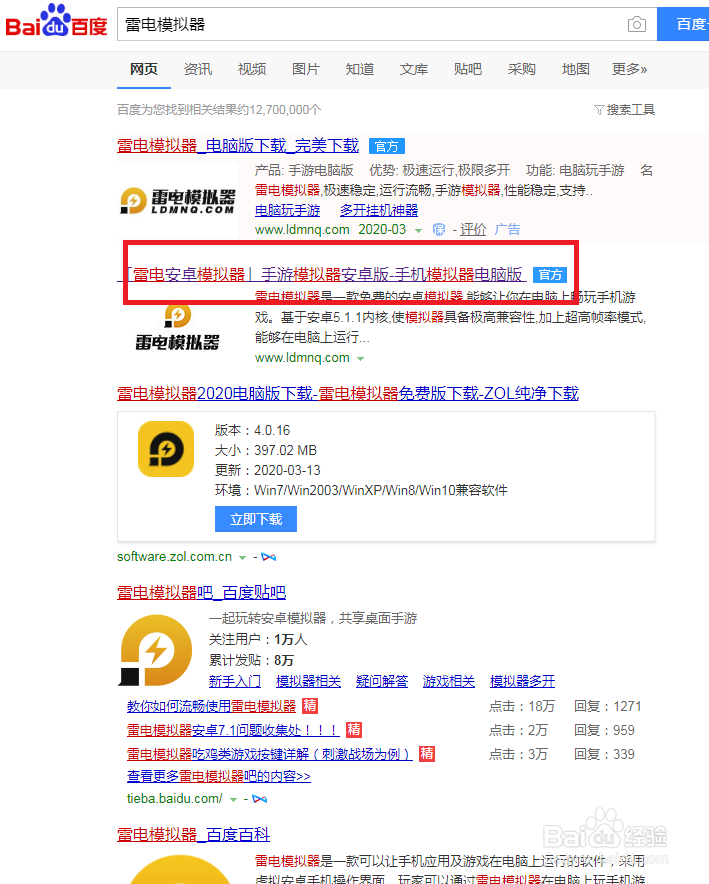The width and height of the screenshot is (709, 884).
Task: Switch to the 视频 tab
Action: point(252,69)
